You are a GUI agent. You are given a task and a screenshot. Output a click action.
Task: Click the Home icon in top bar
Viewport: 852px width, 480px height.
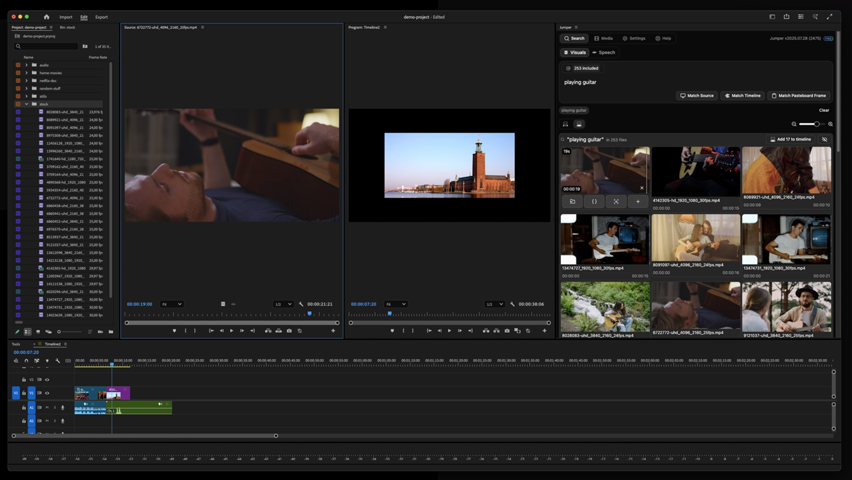46,17
